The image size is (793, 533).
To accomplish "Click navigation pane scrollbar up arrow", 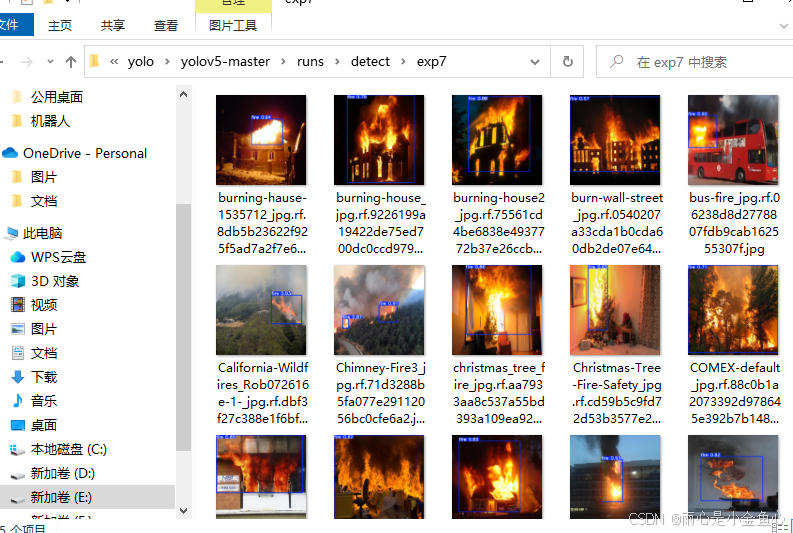I will pos(184,94).
